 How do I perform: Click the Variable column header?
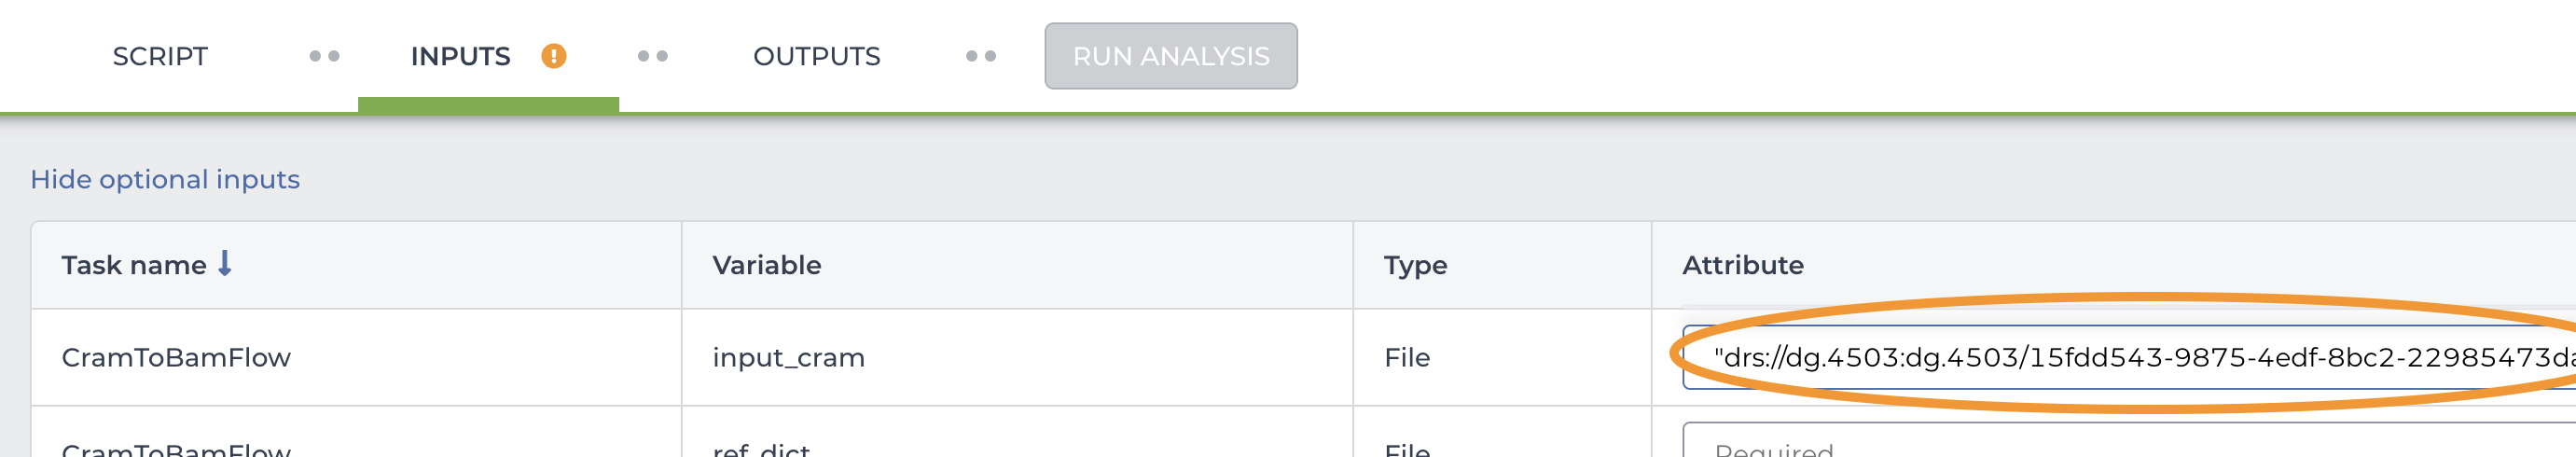[767, 265]
